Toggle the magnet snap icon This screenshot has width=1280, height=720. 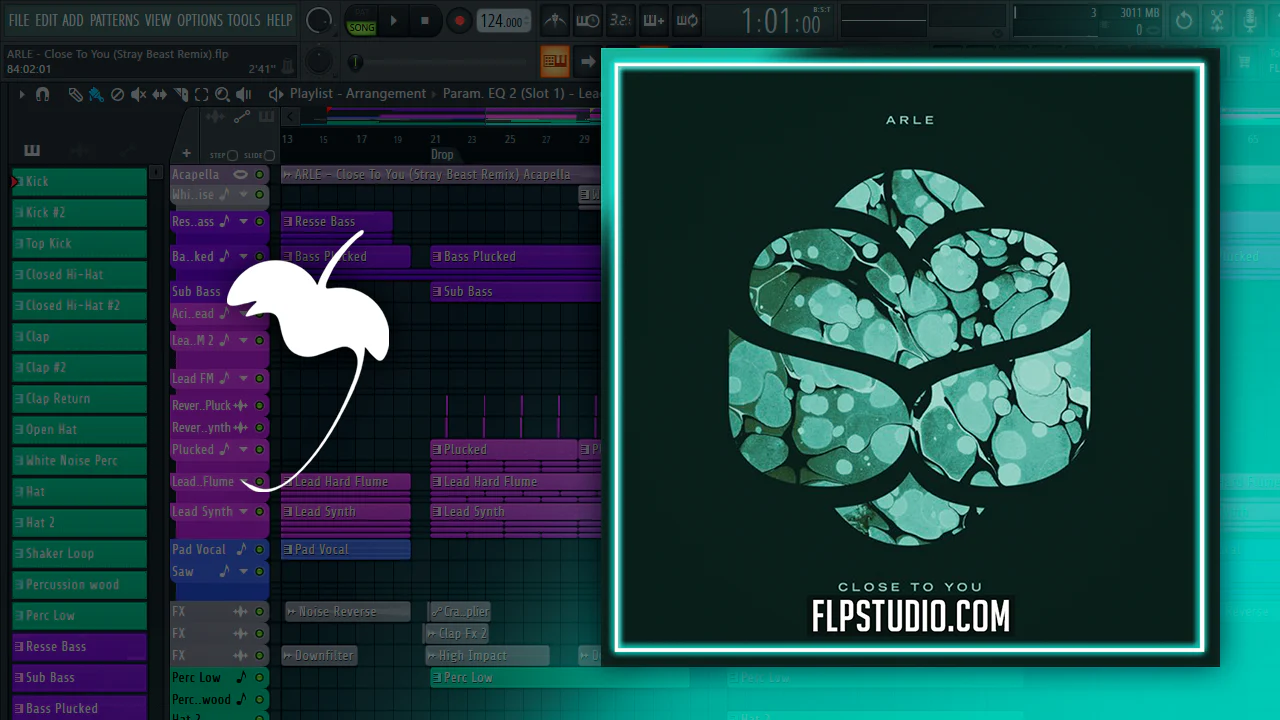click(x=42, y=94)
